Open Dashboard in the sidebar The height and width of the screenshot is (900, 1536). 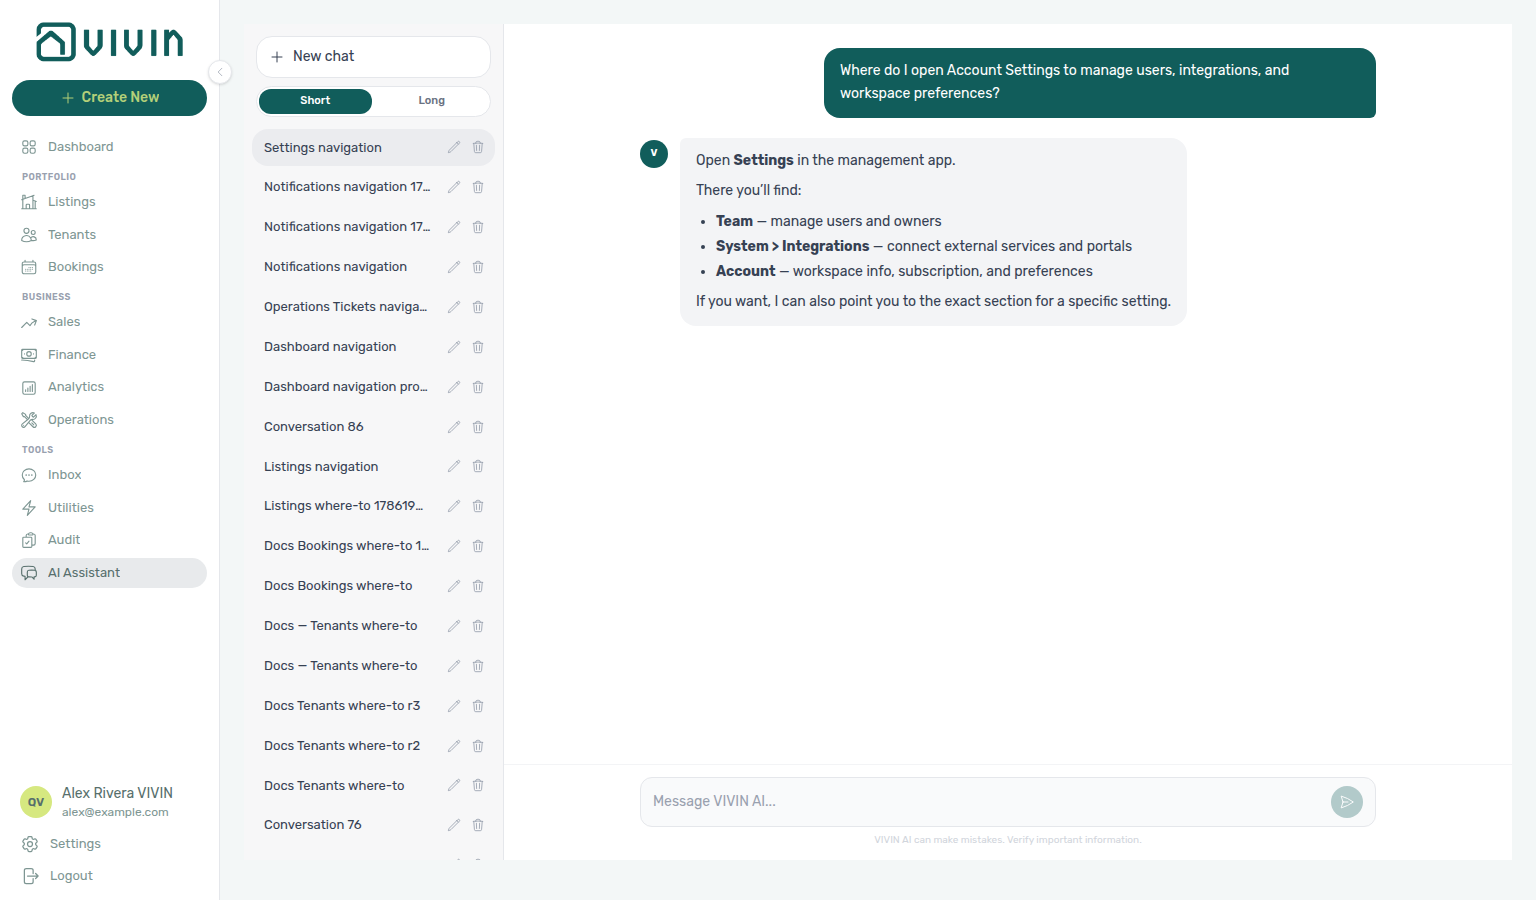point(109,147)
